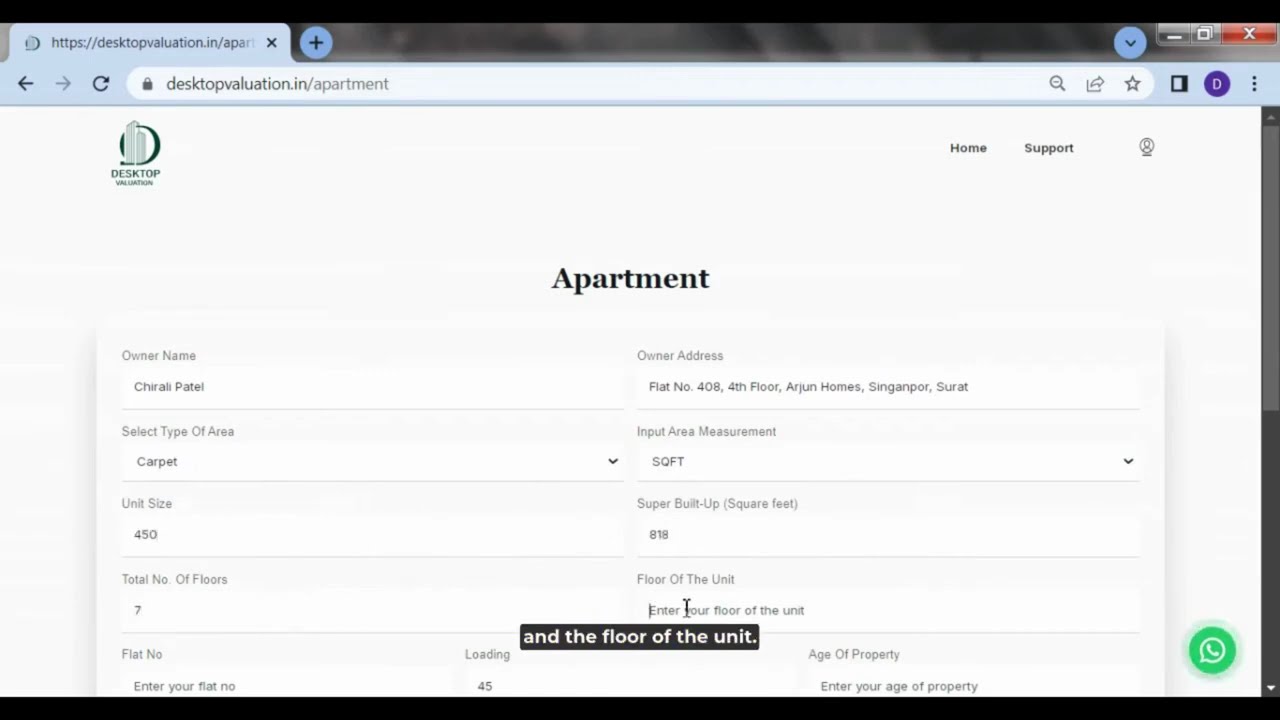This screenshot has height=720, width=1280.
Task: Open the tab search dropdown arrow
Action: click(x=1130, y=43)
